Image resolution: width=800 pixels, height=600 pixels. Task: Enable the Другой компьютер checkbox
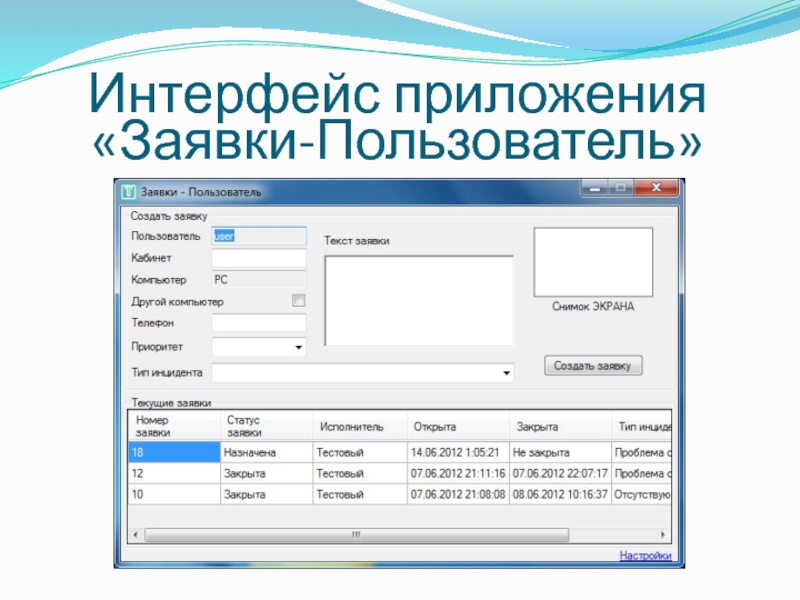pos(298,301)
